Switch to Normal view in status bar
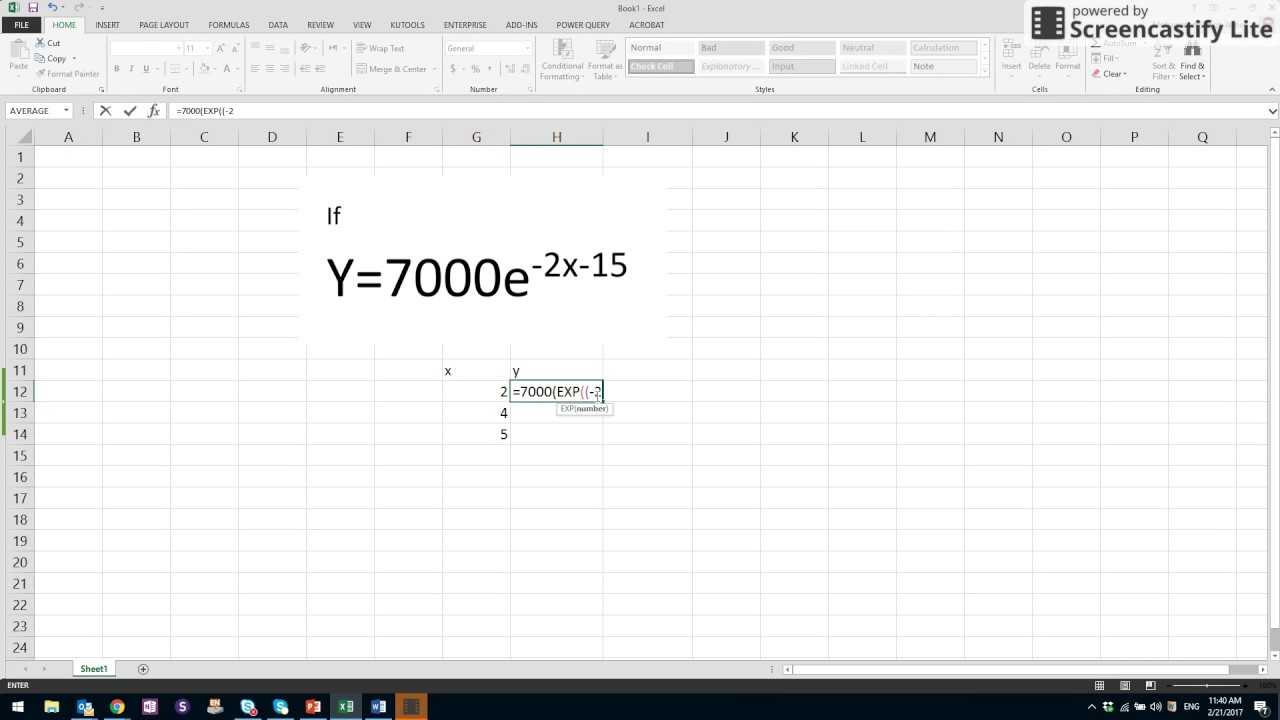The height and width of the screenshot is (720, 1280). click(1099, 685)
